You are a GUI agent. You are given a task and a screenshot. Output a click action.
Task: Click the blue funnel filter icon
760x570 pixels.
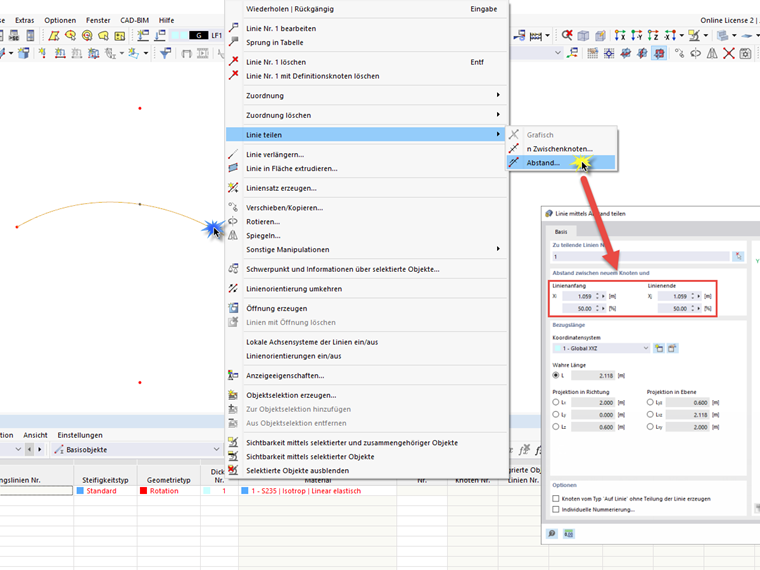(x=165, y=53)
